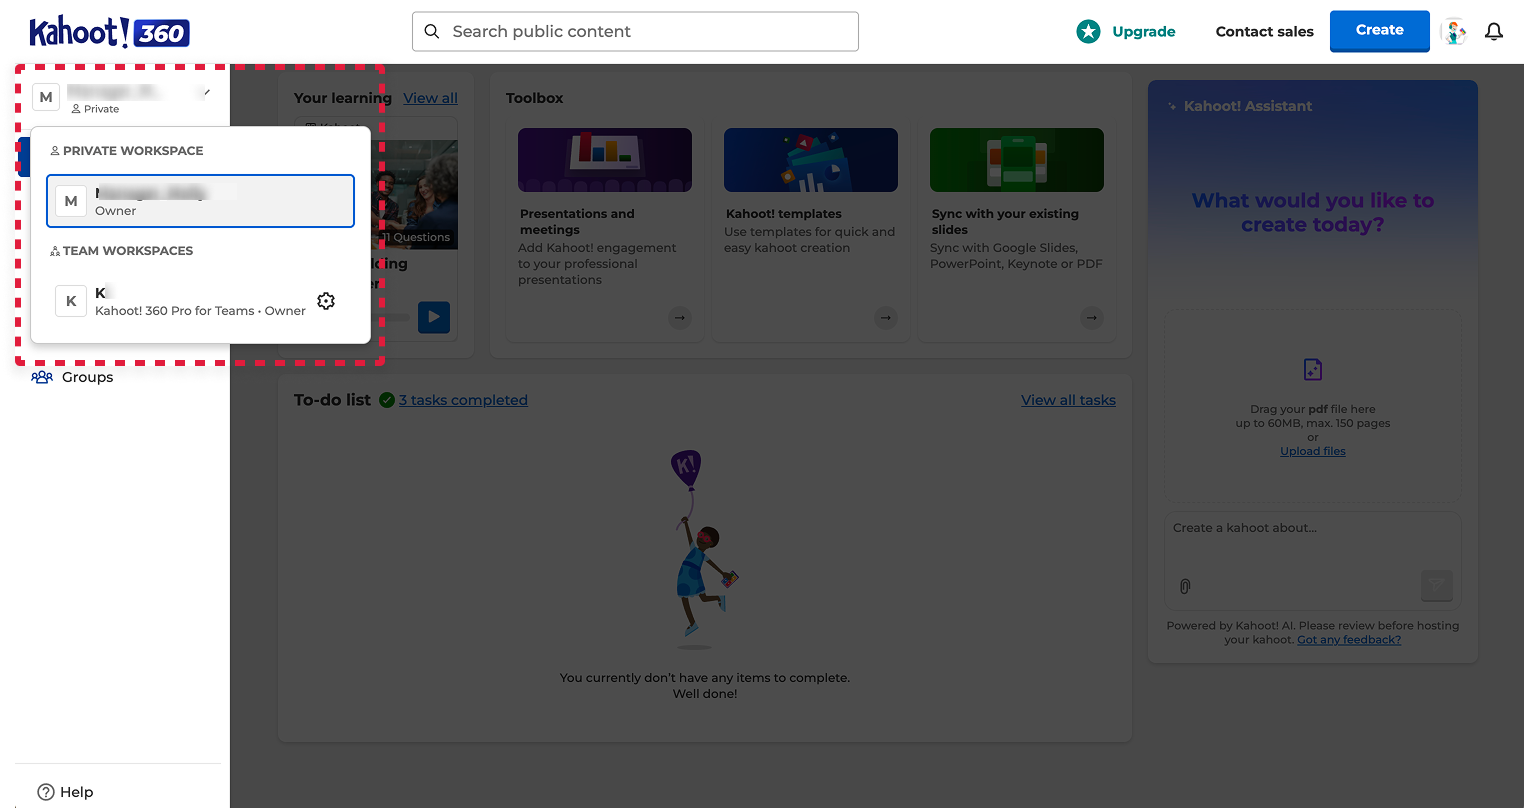The image size is (1524, 808).
Task: Click the paperclip attachment icon
Action: coord(1185,586)
